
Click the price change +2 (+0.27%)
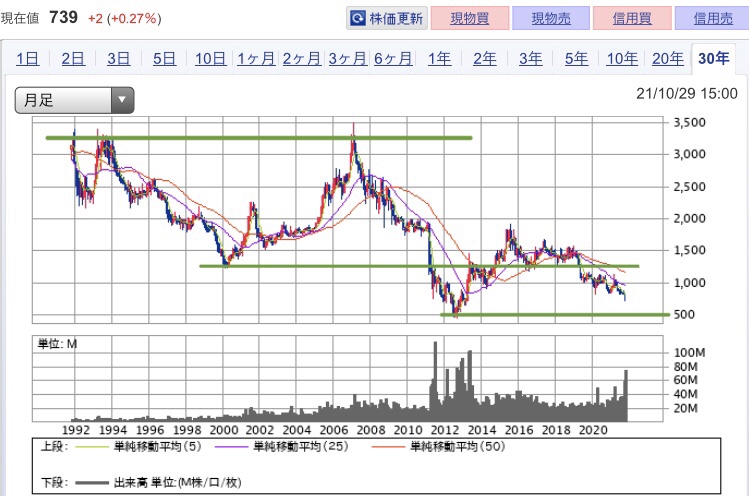tap(125, 18)
